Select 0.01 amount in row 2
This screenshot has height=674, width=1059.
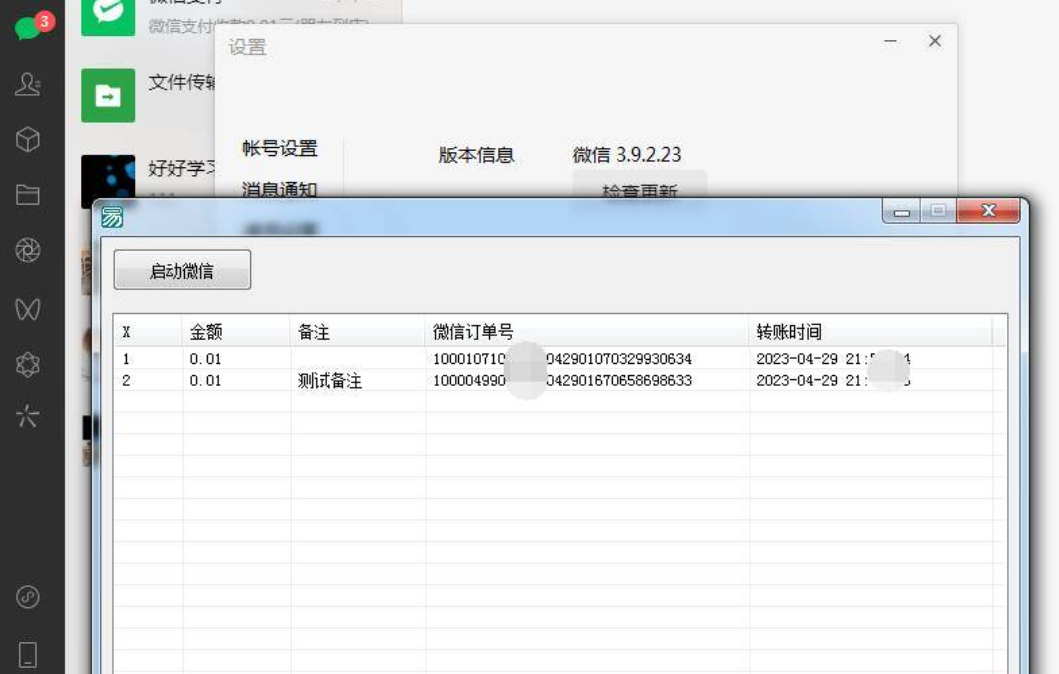point(205,380)
